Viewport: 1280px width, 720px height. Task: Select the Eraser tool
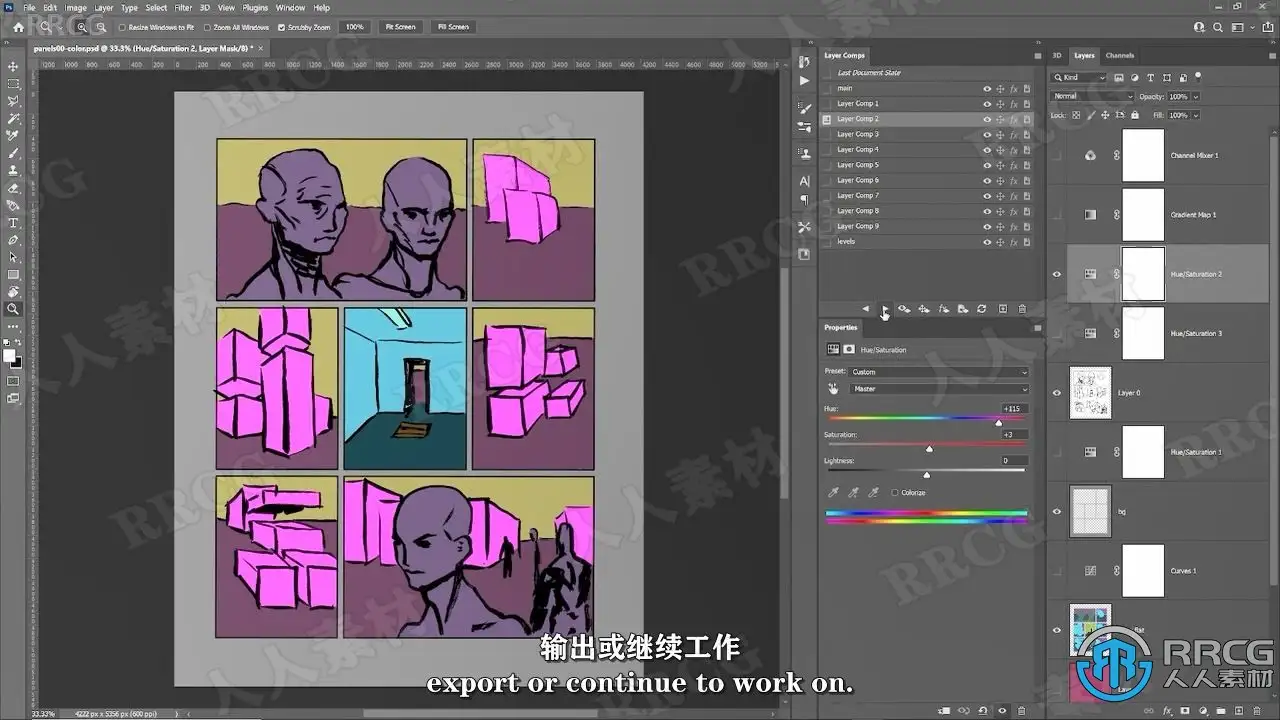pyautogui.click(x=13, y=188)
